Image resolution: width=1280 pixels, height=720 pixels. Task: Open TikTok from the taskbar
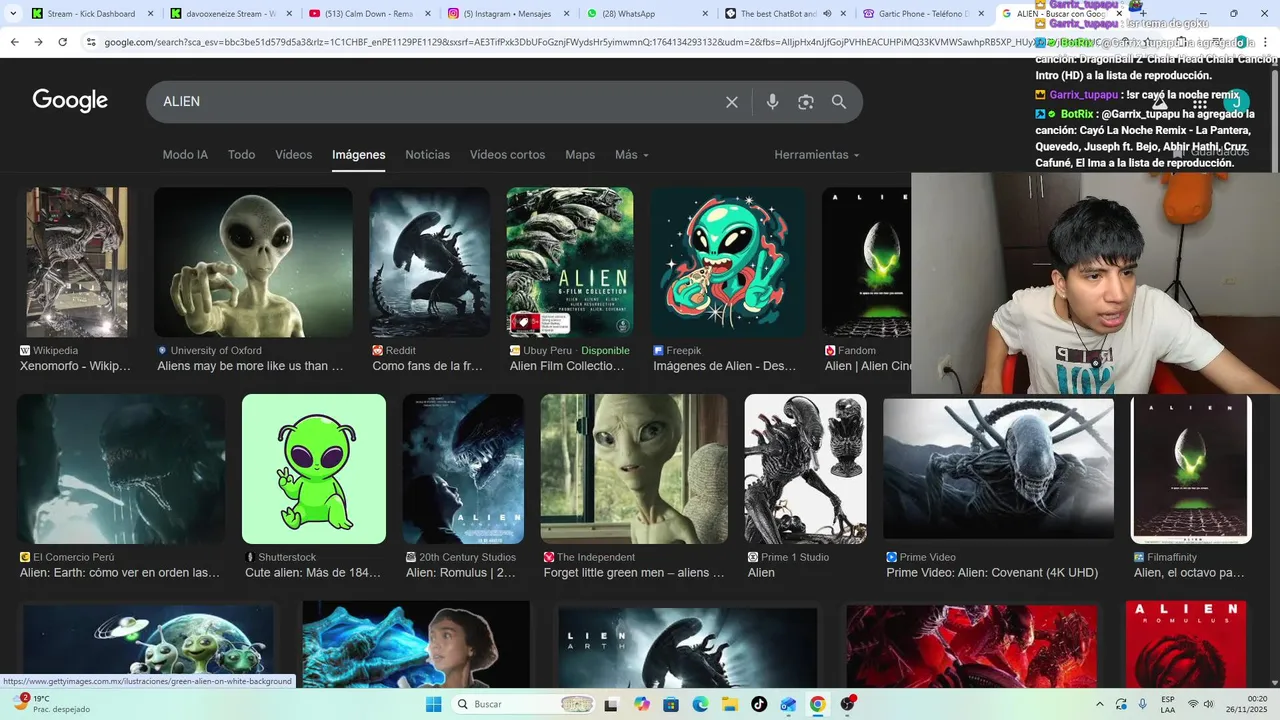(759, 704)
